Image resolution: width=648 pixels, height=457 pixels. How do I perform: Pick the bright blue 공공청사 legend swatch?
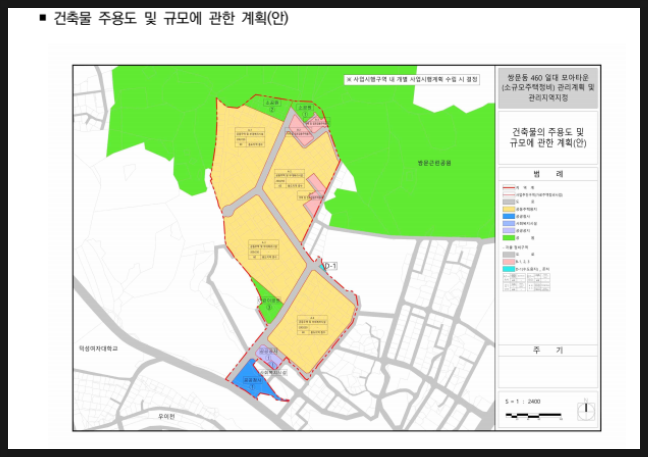(x=509, y=216)
